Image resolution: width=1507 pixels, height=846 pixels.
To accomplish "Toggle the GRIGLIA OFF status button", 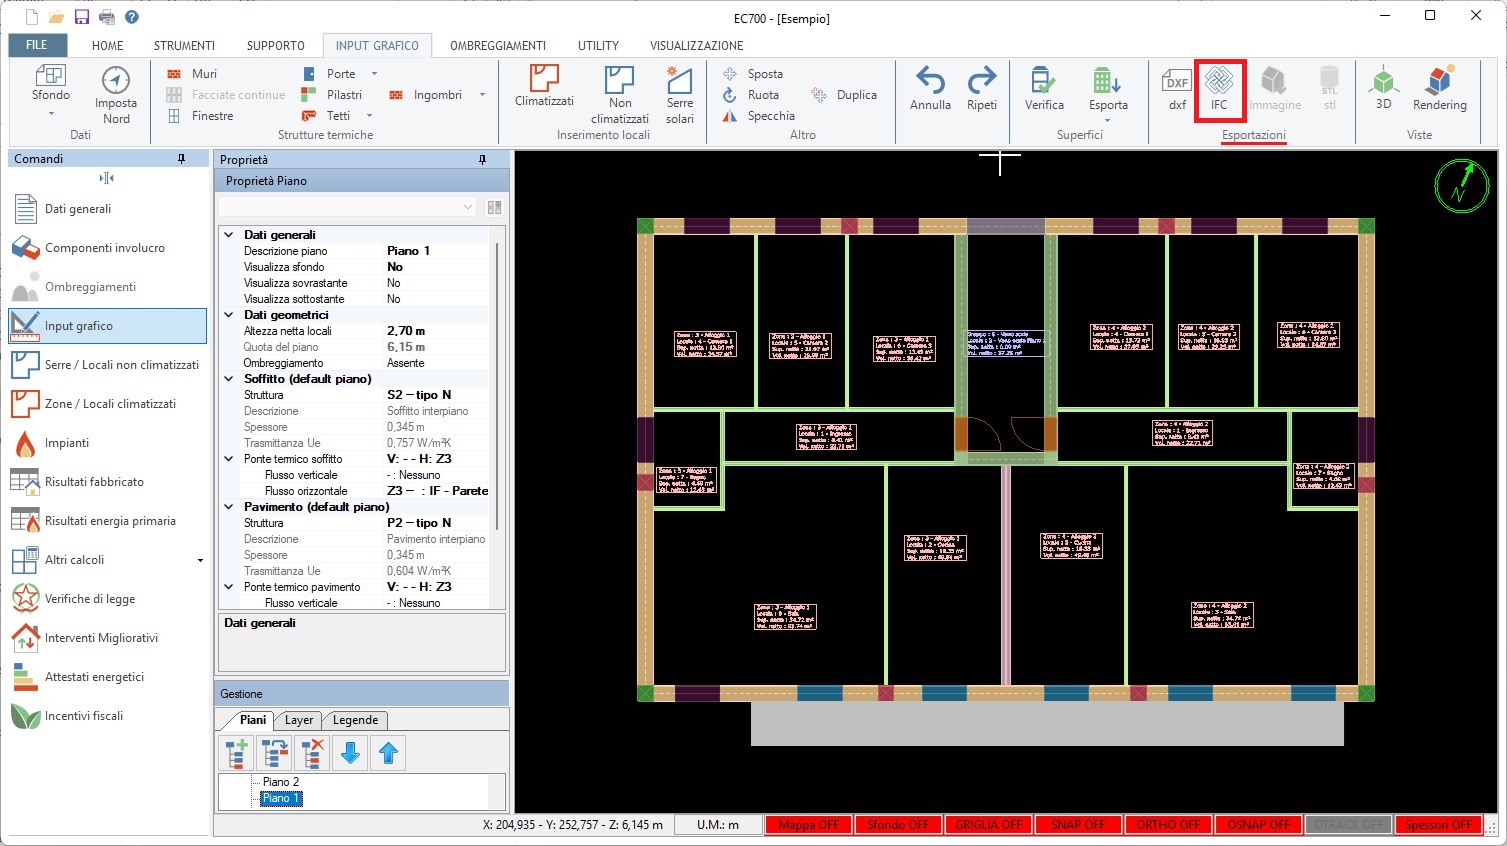I will pos(989,825).
